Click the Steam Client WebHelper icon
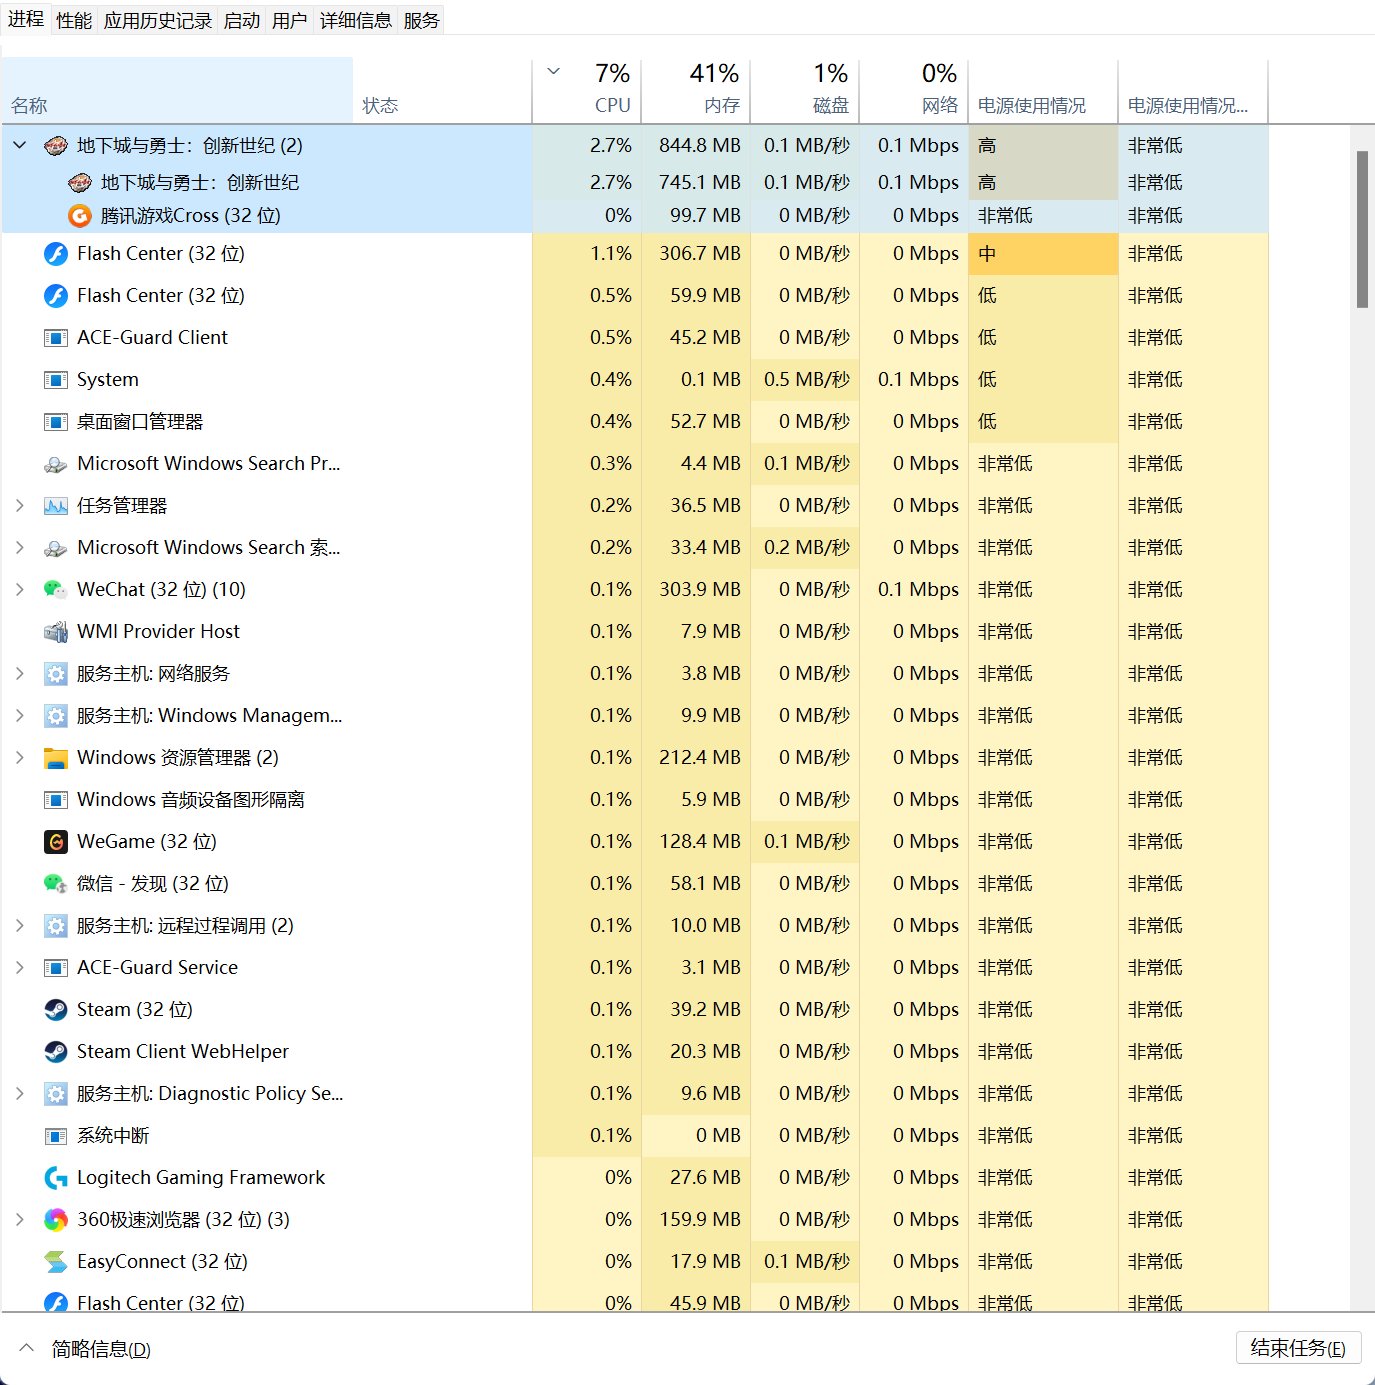Image resolution: width=1375 pixels, height=1385 pixels. 56,1052
